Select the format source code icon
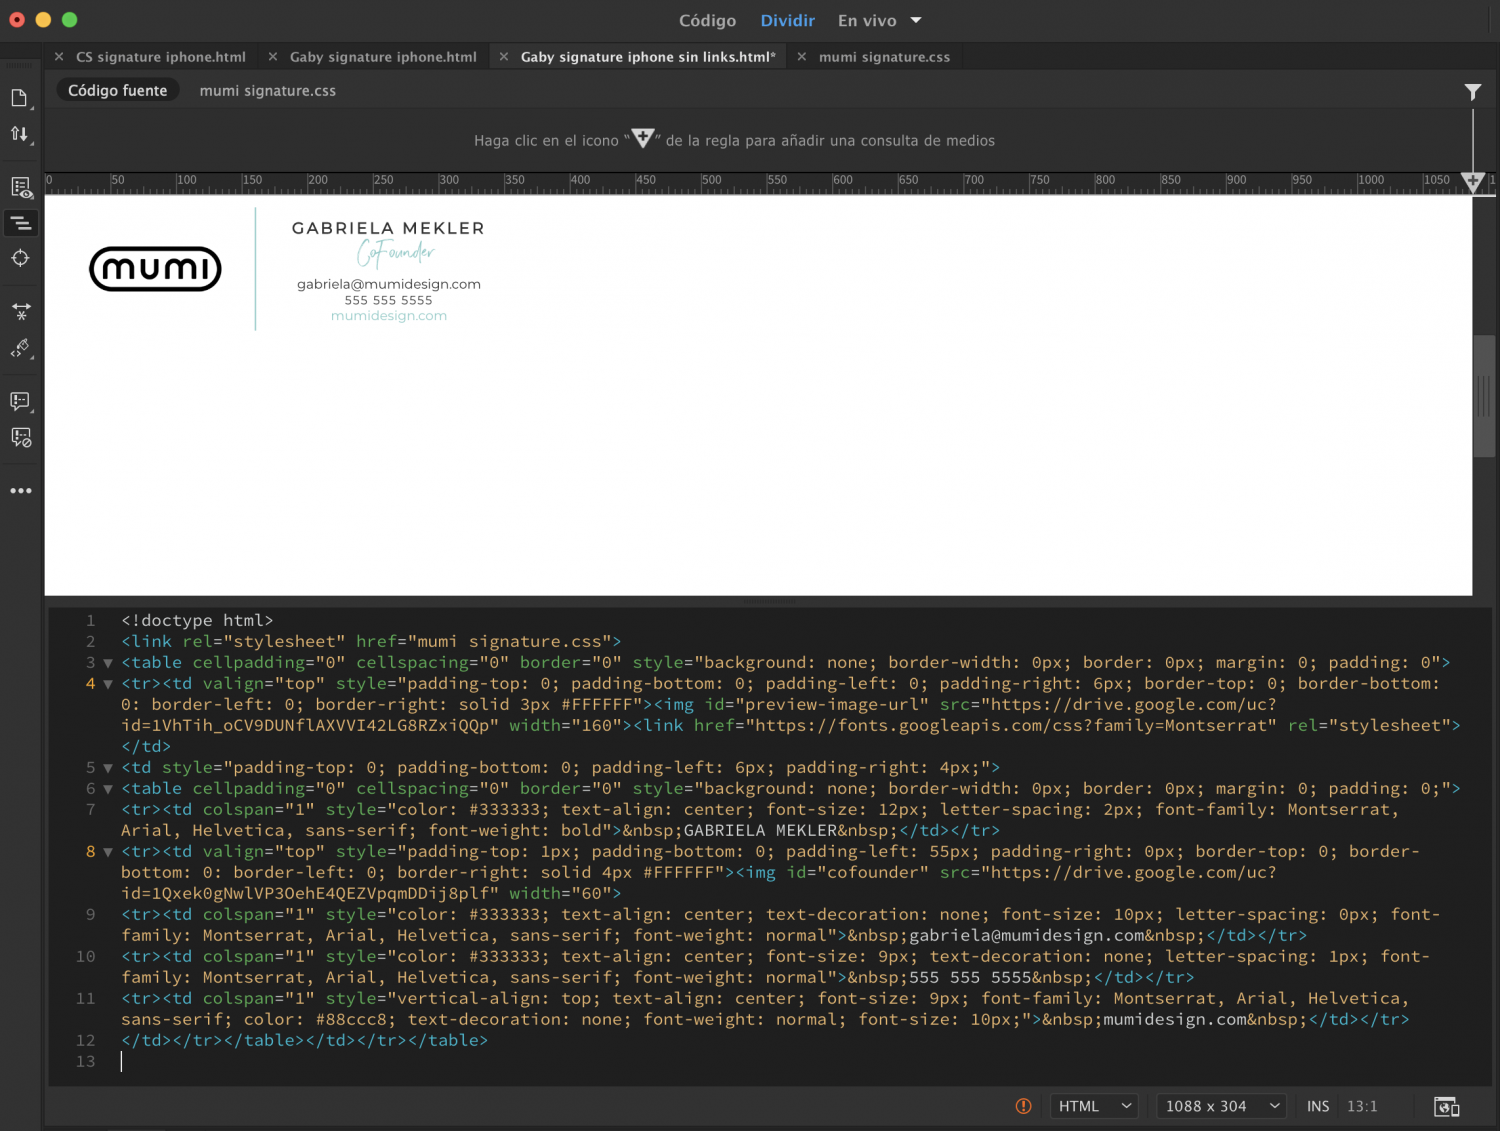Image resolution: width=1500 pixels, height=1131 pixels. point(20,223)
